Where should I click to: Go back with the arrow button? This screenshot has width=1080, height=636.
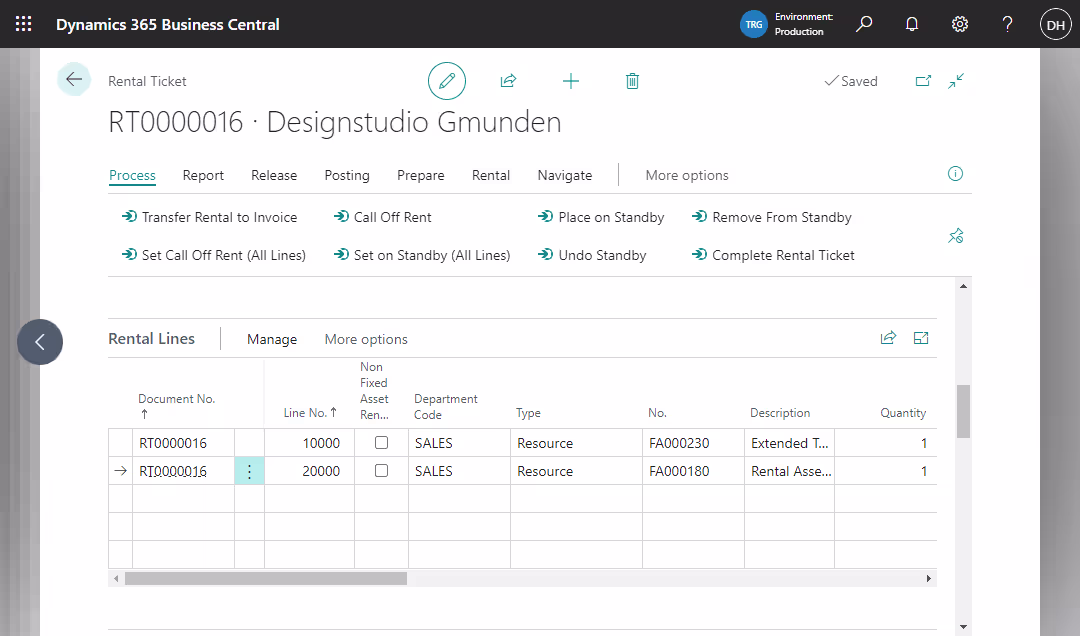click(x=74, y=79)
